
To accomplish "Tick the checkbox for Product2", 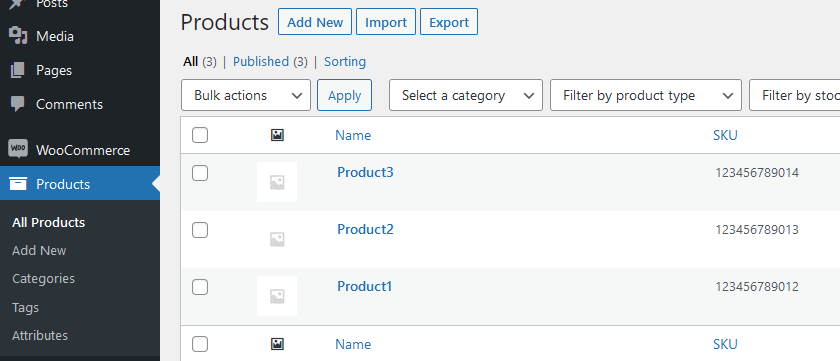I will click(200, 230).
